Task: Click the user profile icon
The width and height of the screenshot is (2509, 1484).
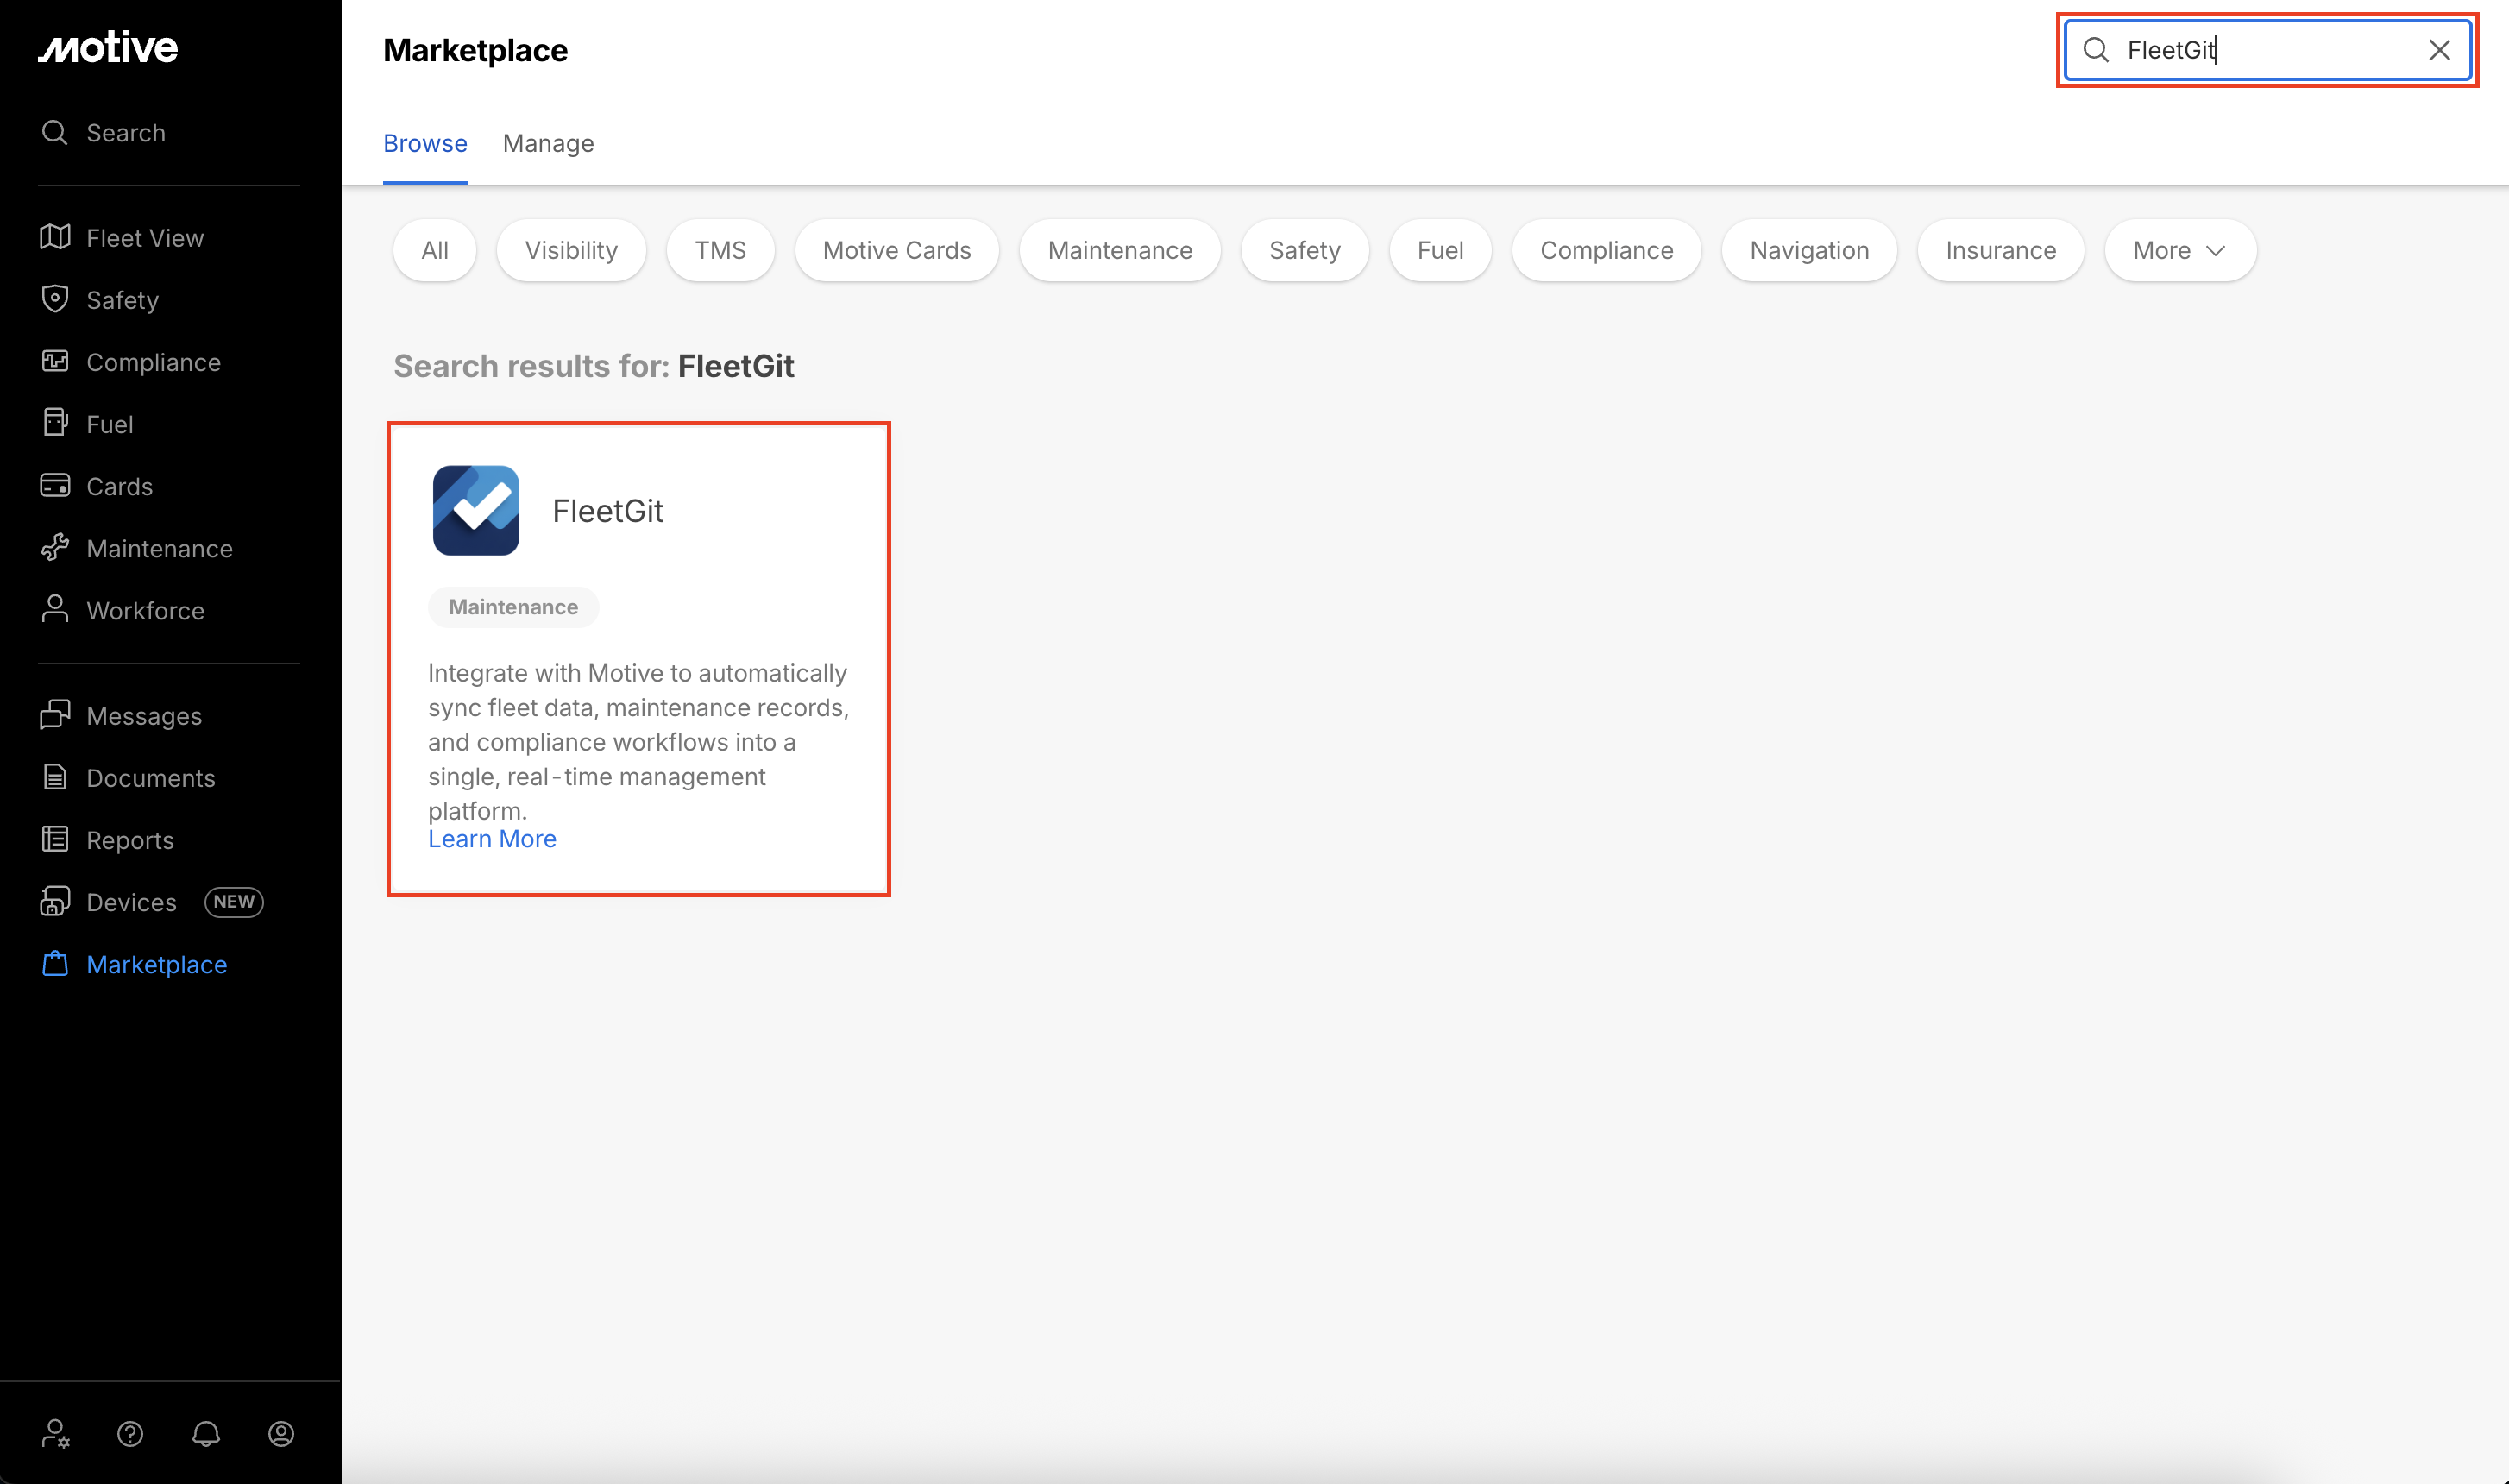Action: pos(281,1433)
